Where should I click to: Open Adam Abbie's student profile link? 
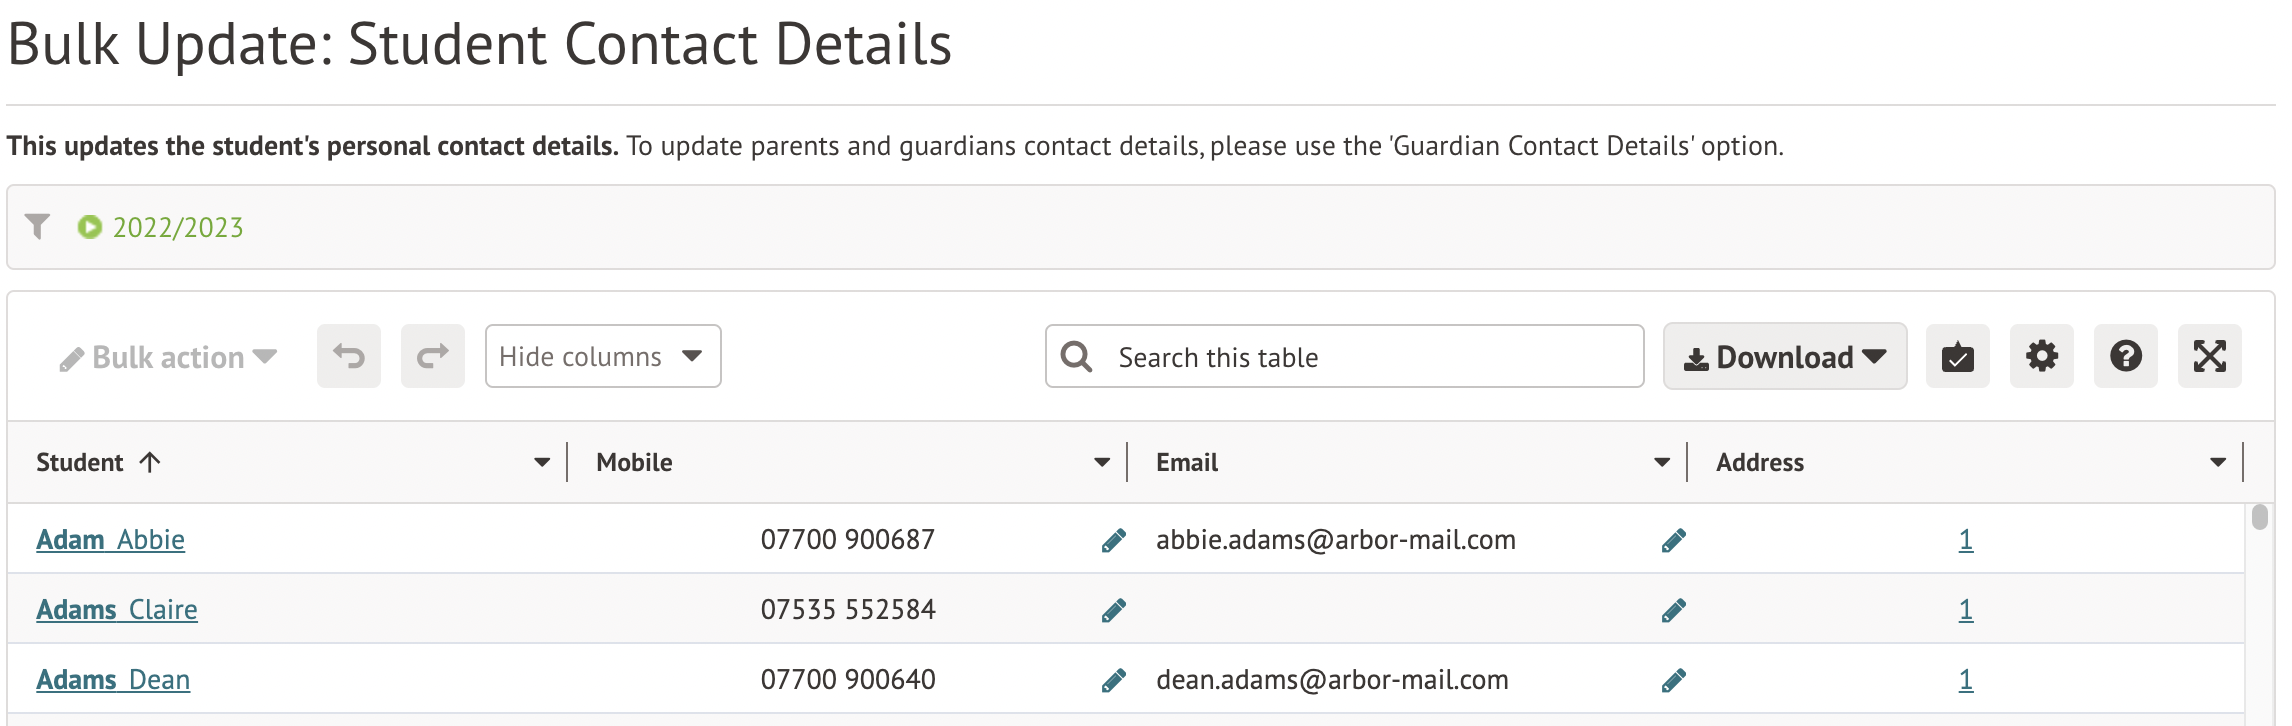click(110, 540)
